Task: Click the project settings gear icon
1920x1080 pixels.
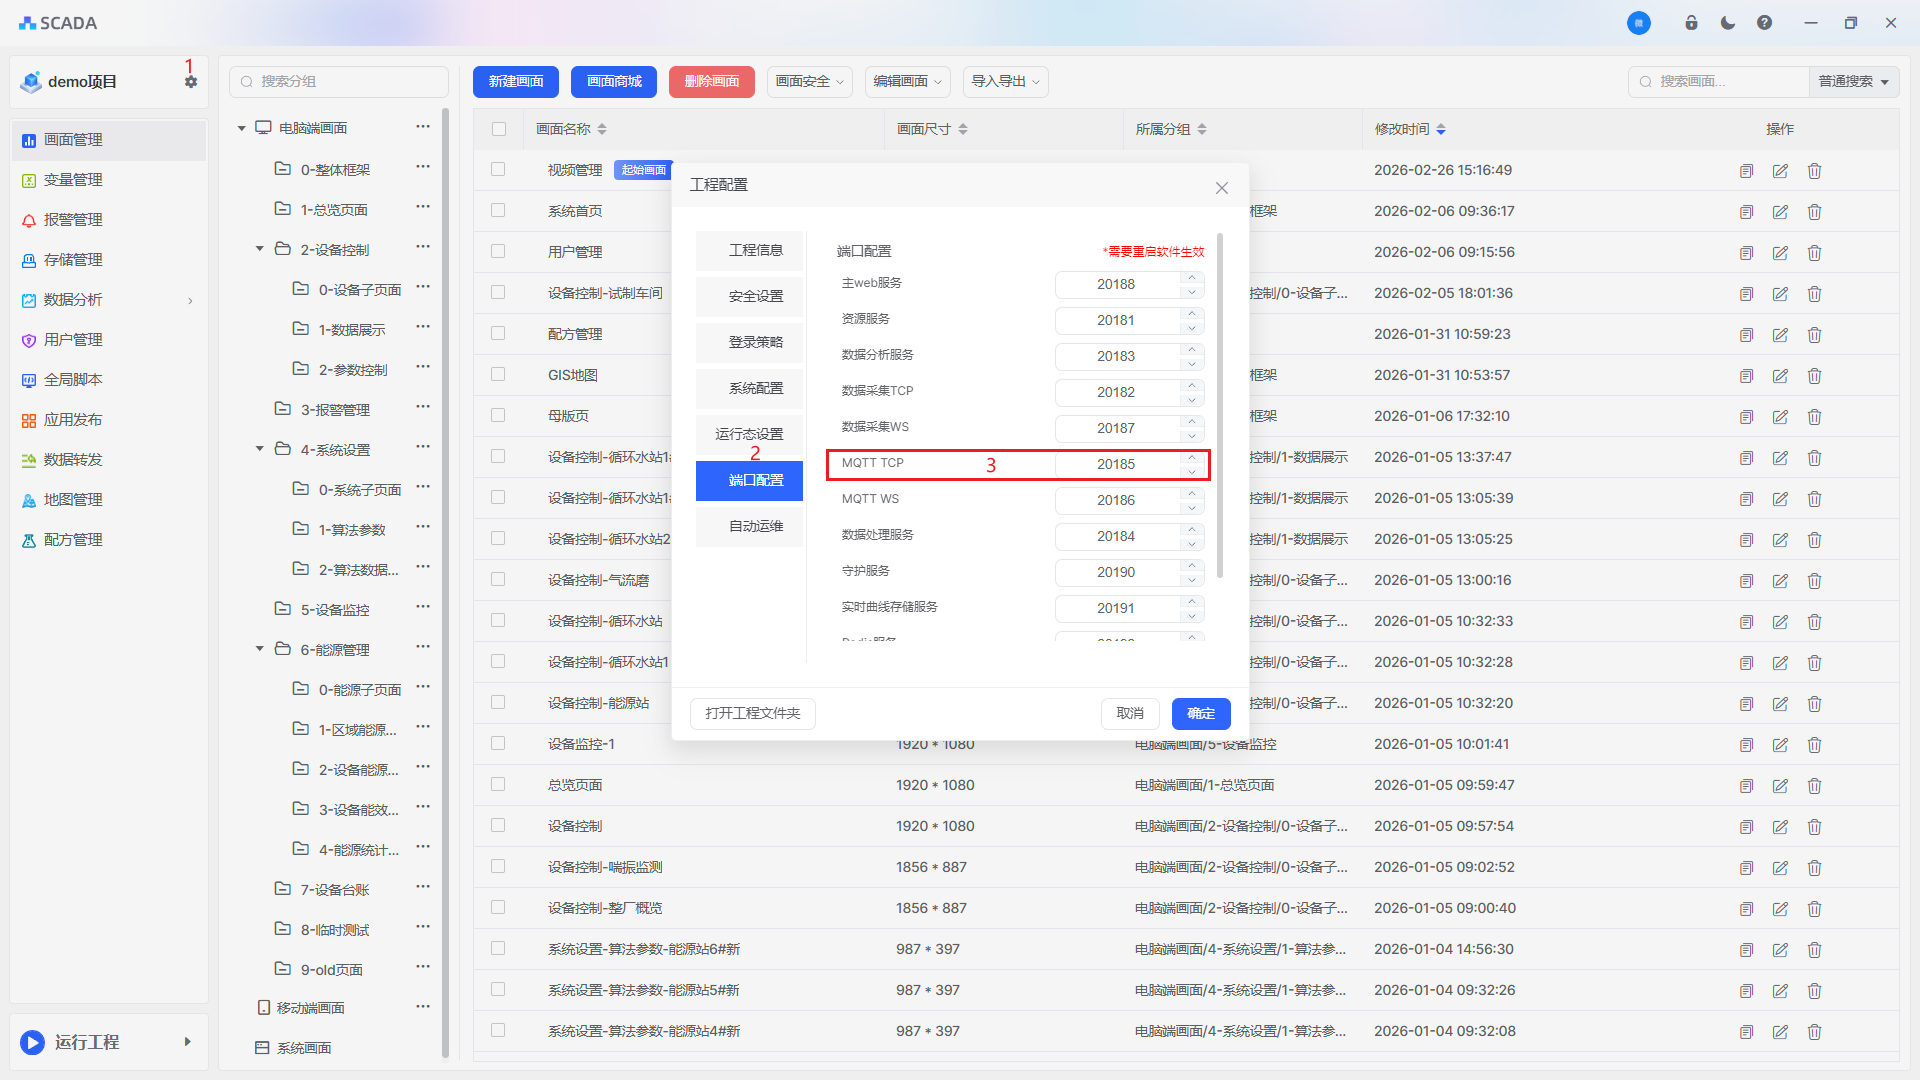Action: (191, 82)
